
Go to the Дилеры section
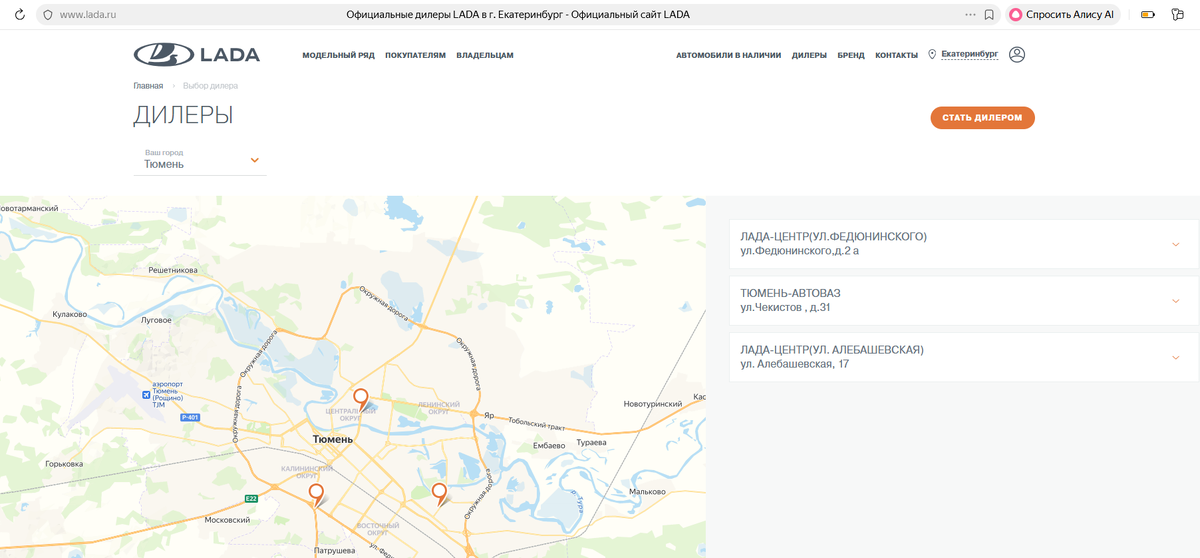point(809,56)
